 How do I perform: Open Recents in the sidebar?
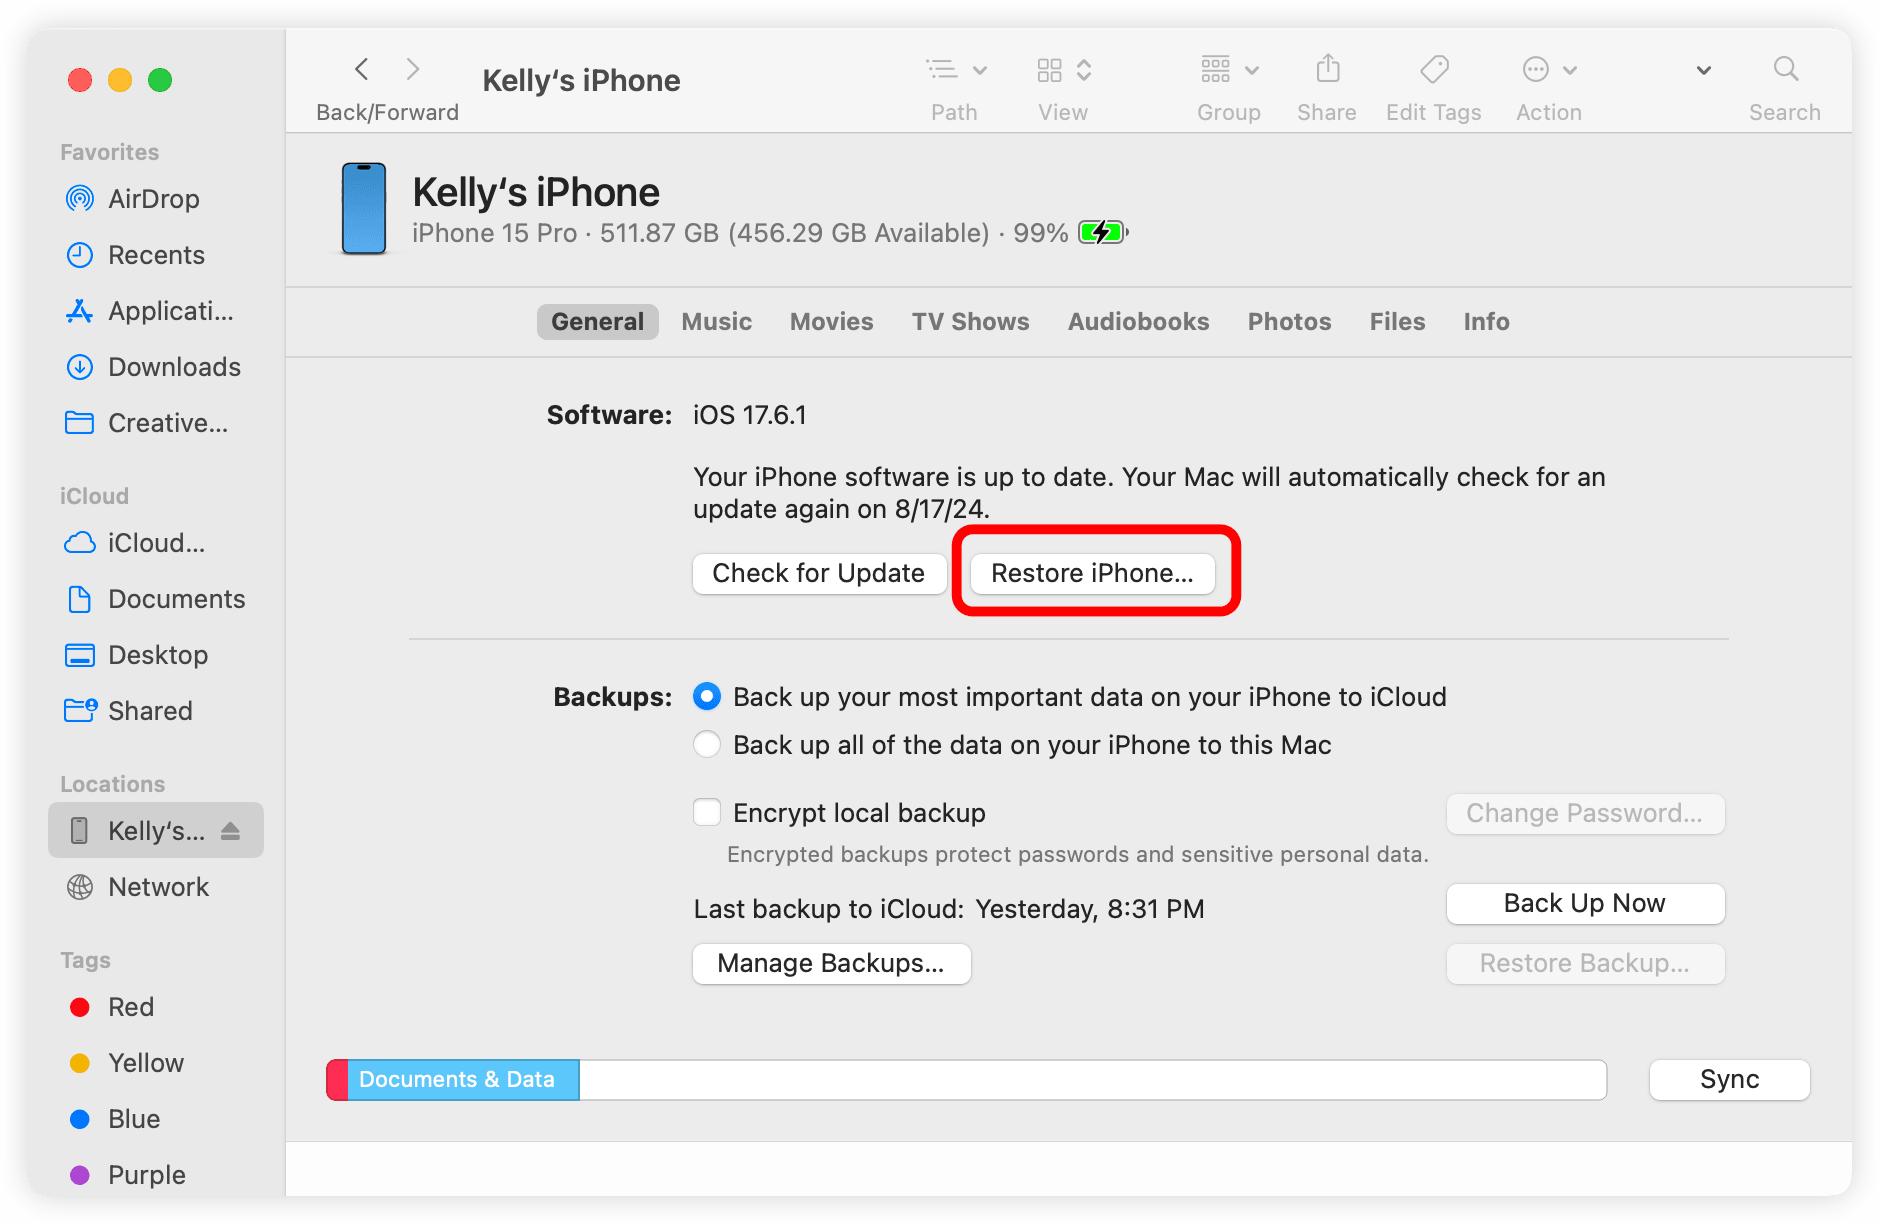(155, 255)
